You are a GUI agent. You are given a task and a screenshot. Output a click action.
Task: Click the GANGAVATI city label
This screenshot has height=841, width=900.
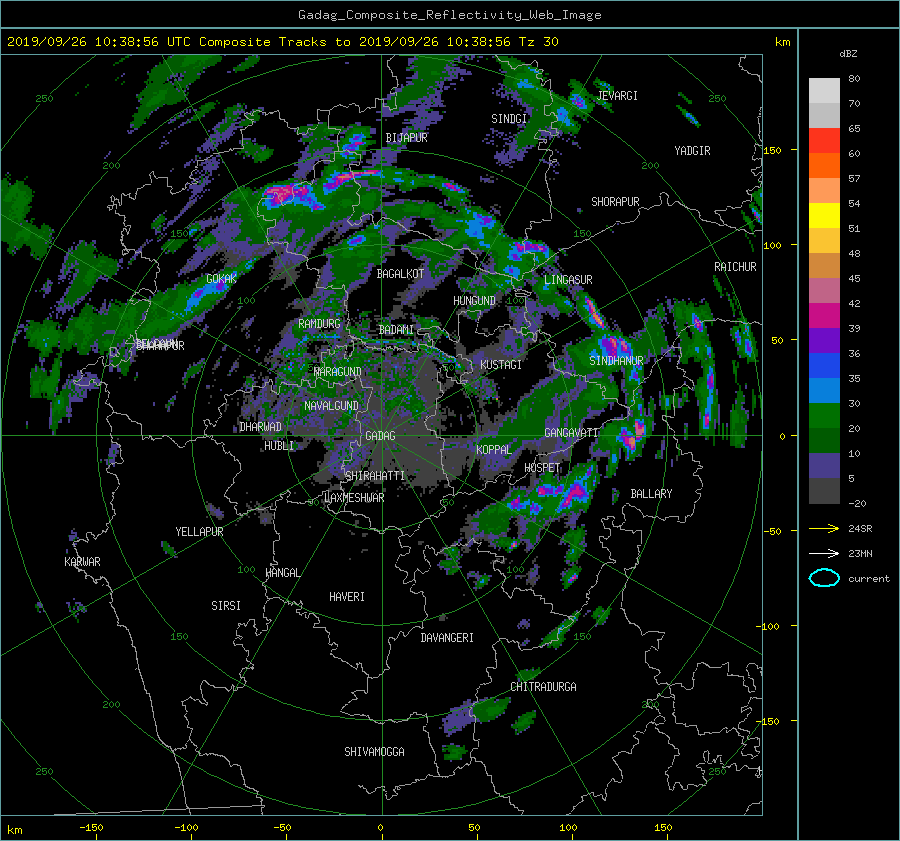[x=571, y=433]
